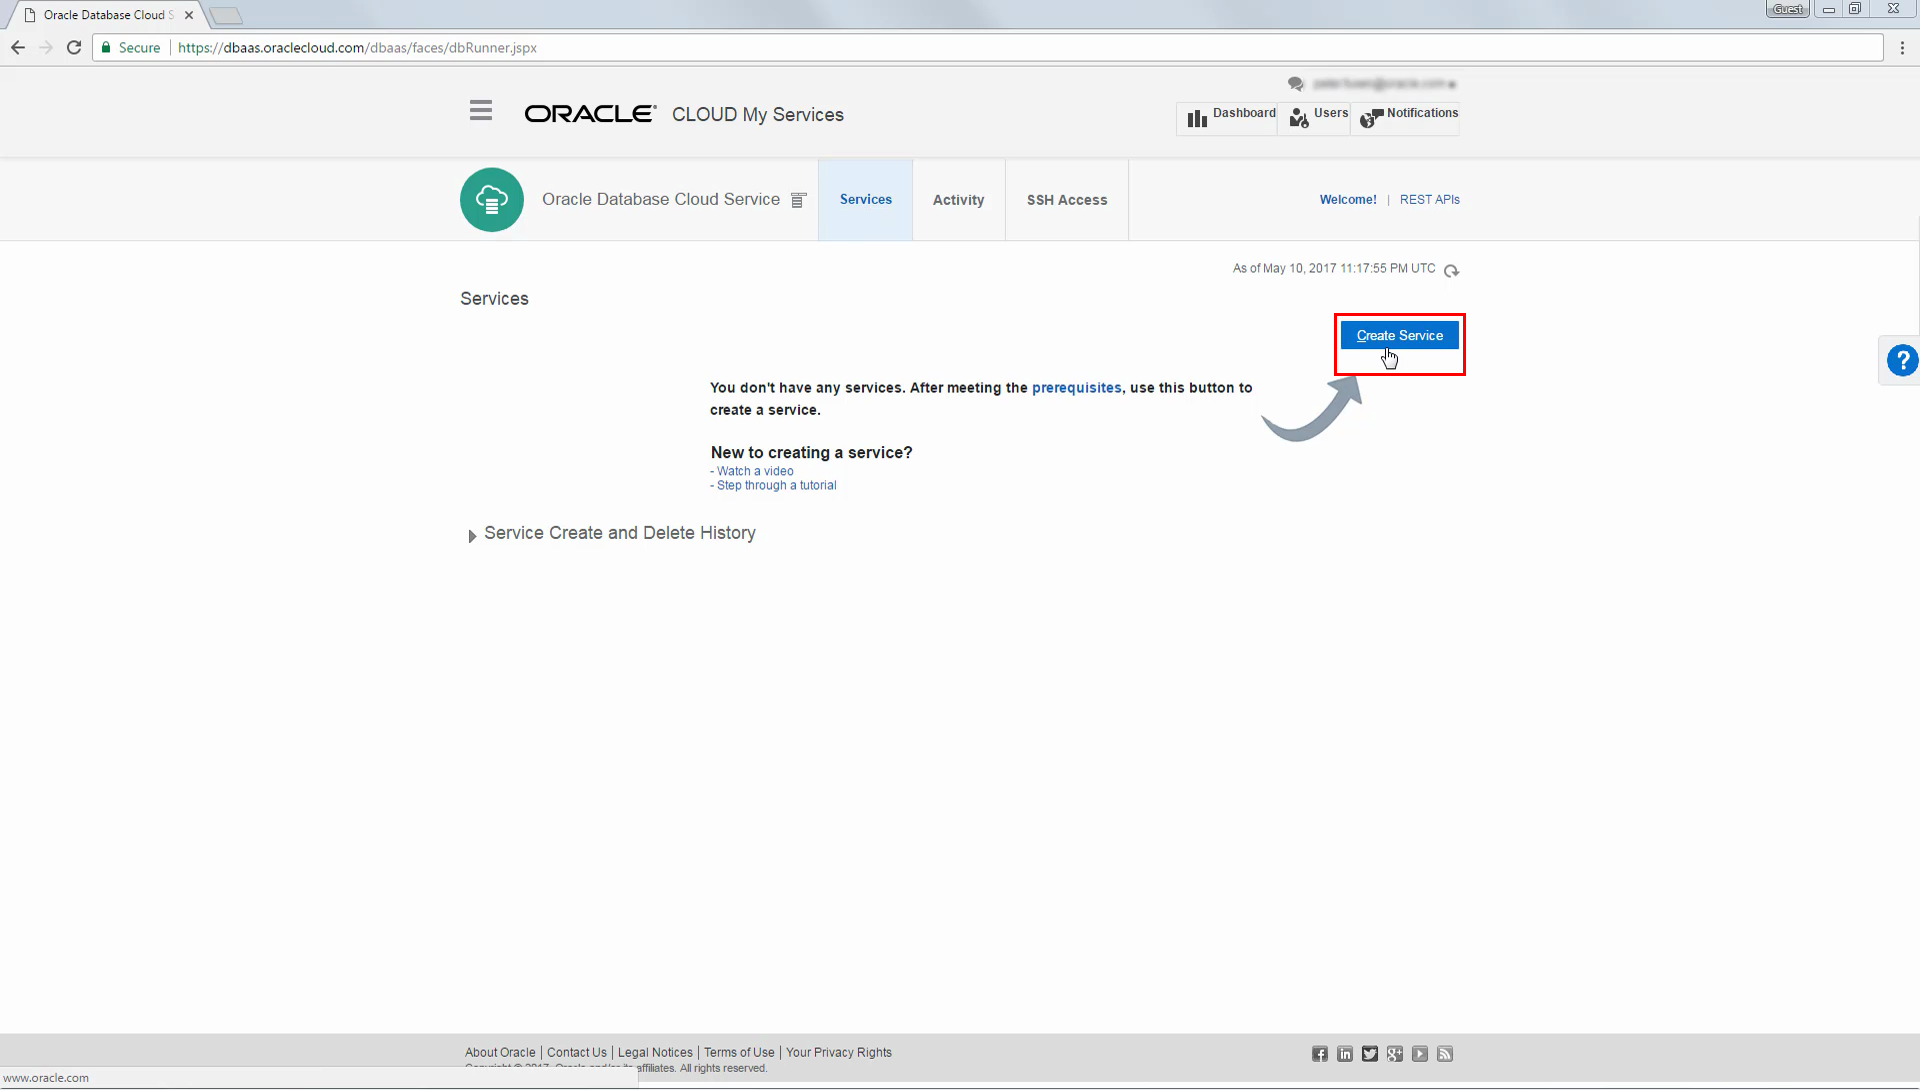The height and width of the screenshot is (1090, 1920).
Task: Refresh the services timestamp
Action: pyautogui.click(x=1452, y=270)
